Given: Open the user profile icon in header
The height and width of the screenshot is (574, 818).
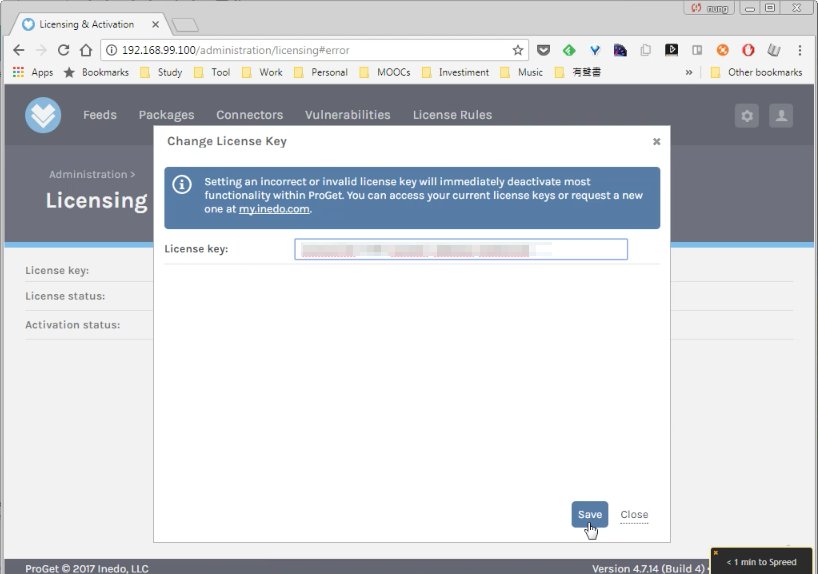Looking at the screenshot, I should click(x=781, y=115).
